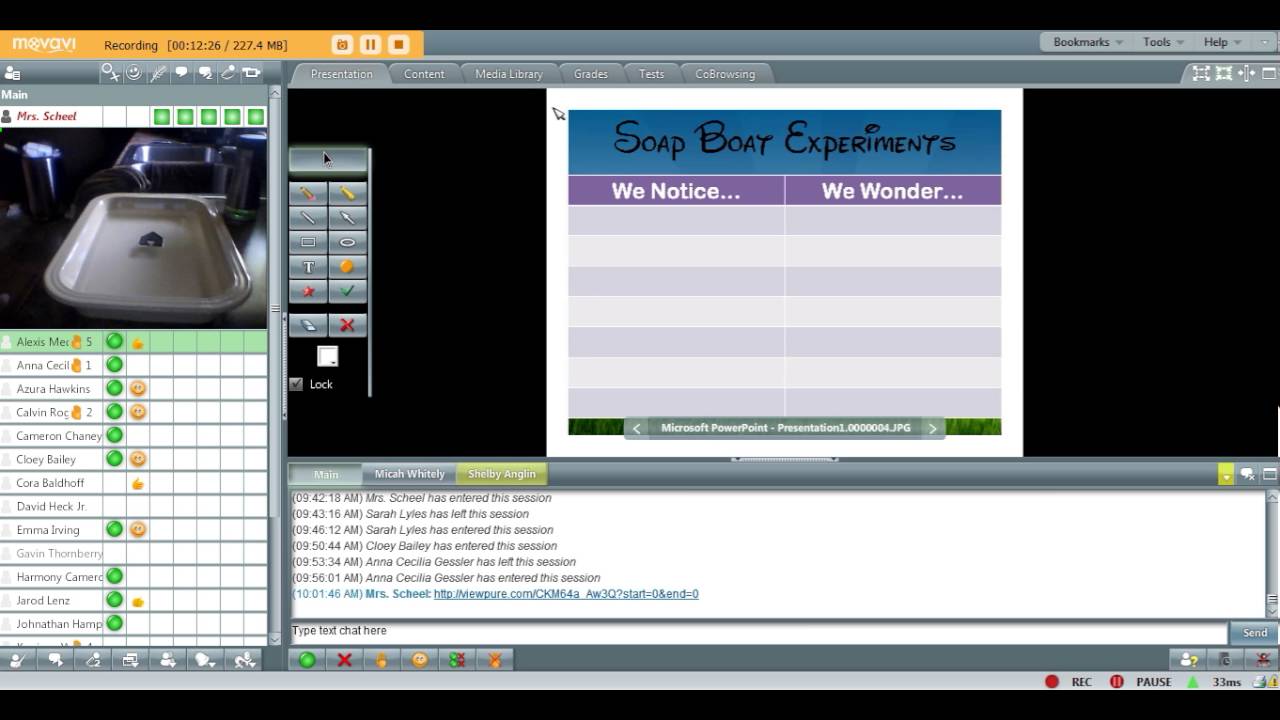
Task: Open the whiteboard color picker dropdown
Action: tap(327, 356)
